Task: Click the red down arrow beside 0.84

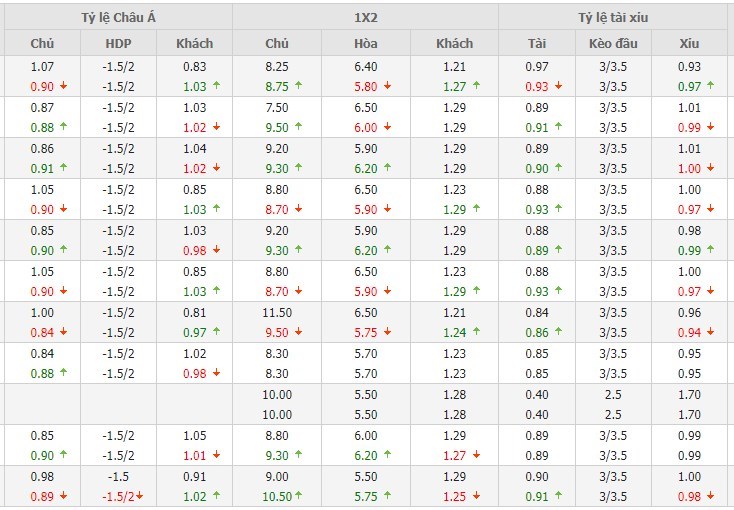Action: (63, 332)
